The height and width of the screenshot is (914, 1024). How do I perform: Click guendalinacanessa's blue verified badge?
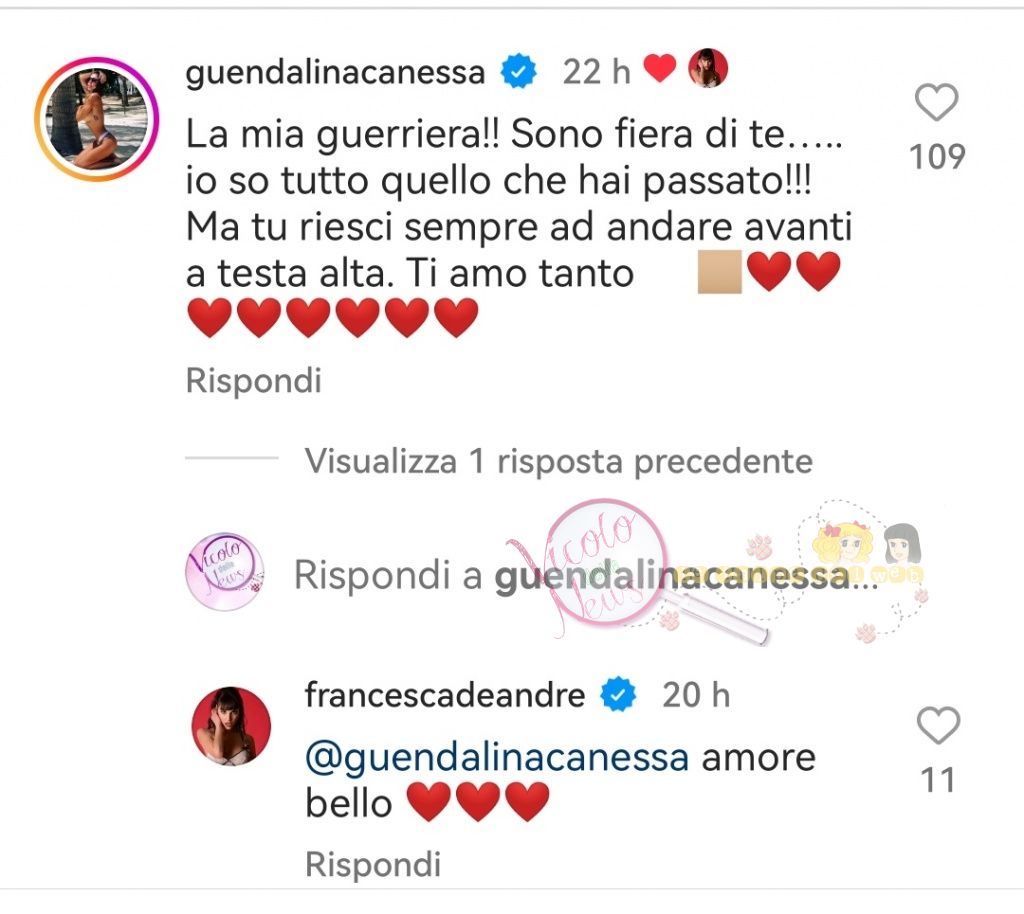click(519, 72)
